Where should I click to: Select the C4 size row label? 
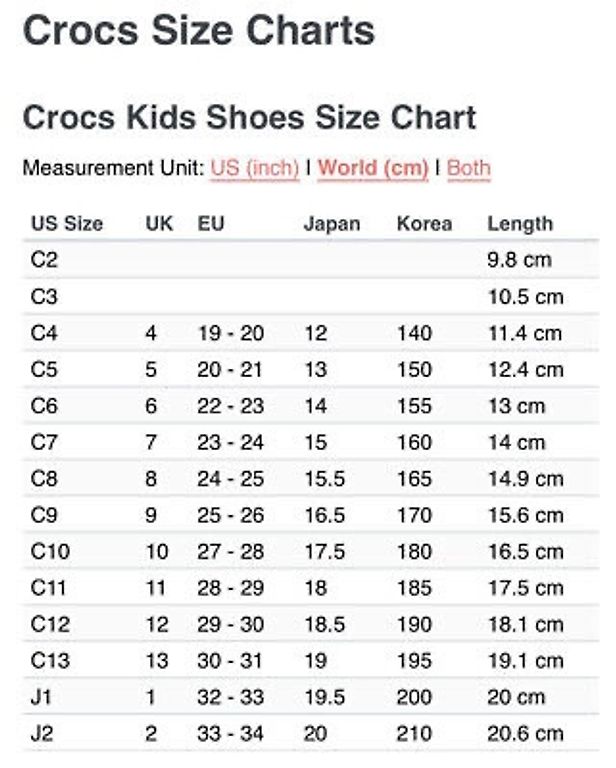[44, 333]
